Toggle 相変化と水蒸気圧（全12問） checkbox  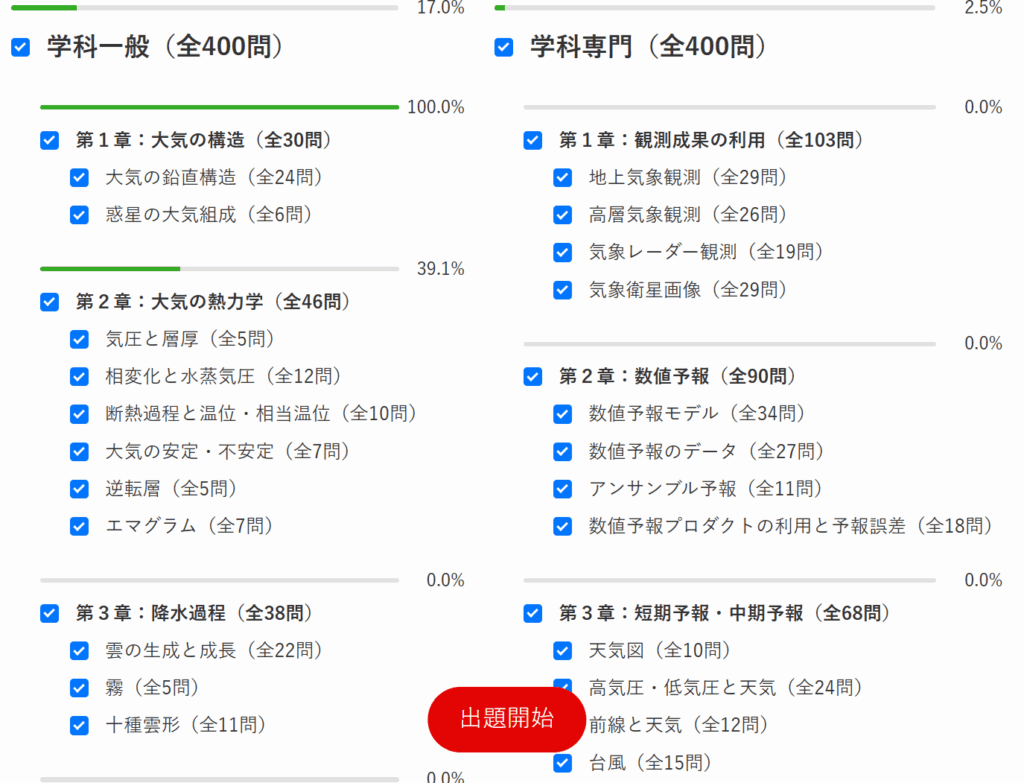coord(80,377)
